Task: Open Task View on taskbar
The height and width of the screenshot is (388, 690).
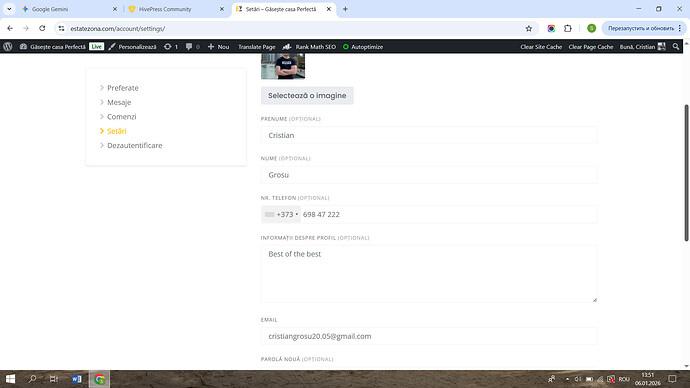Action: tap(54, 379)
